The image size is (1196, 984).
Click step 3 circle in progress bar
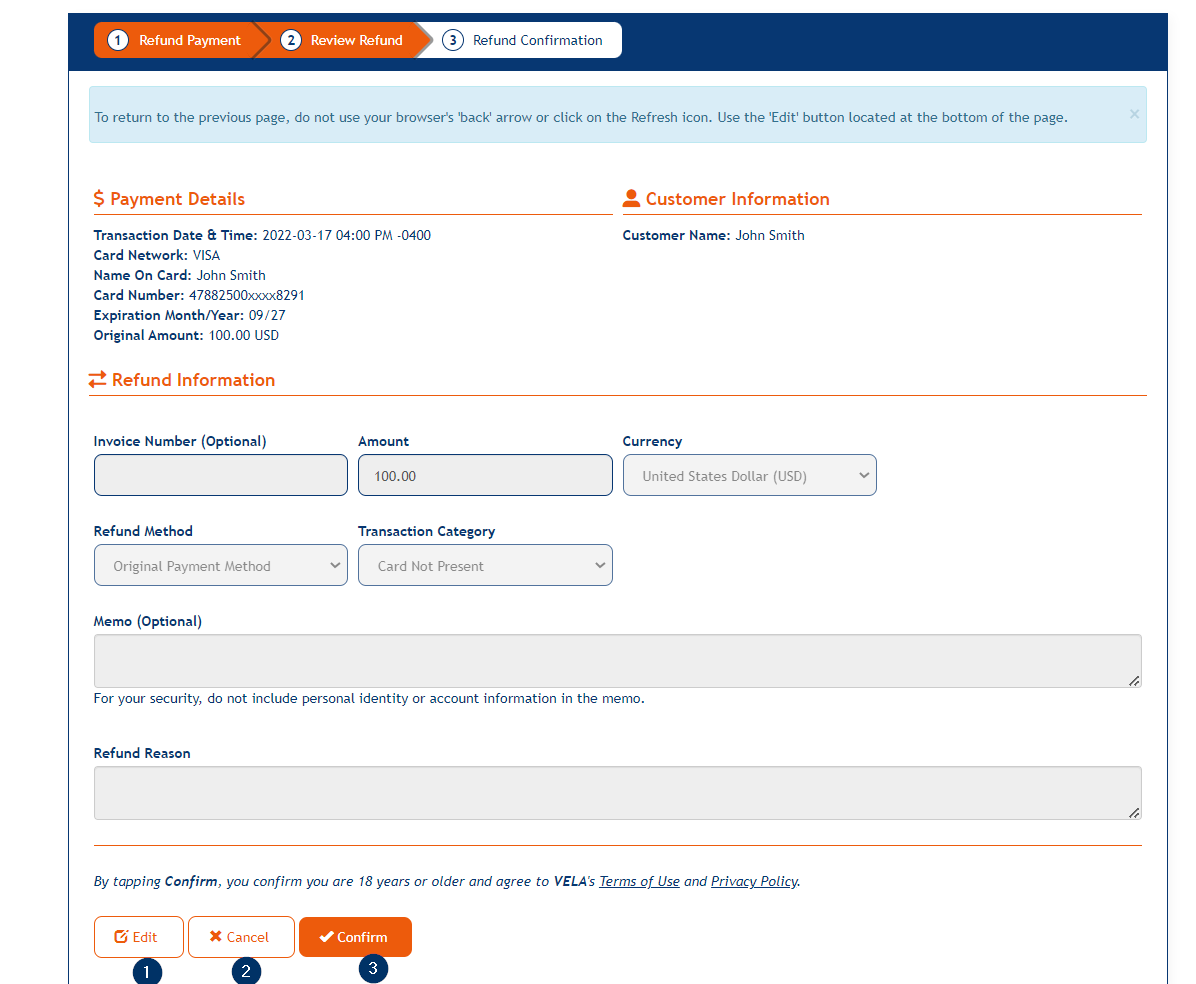coord(453,41)
